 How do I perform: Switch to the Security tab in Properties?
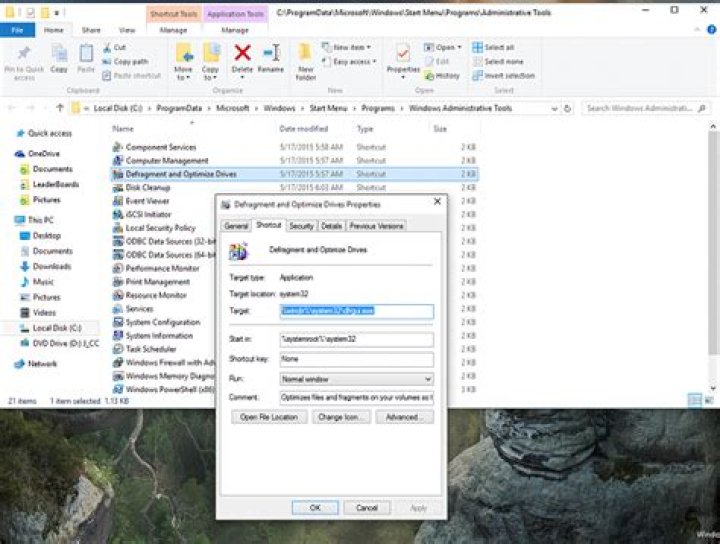(301, 227)
